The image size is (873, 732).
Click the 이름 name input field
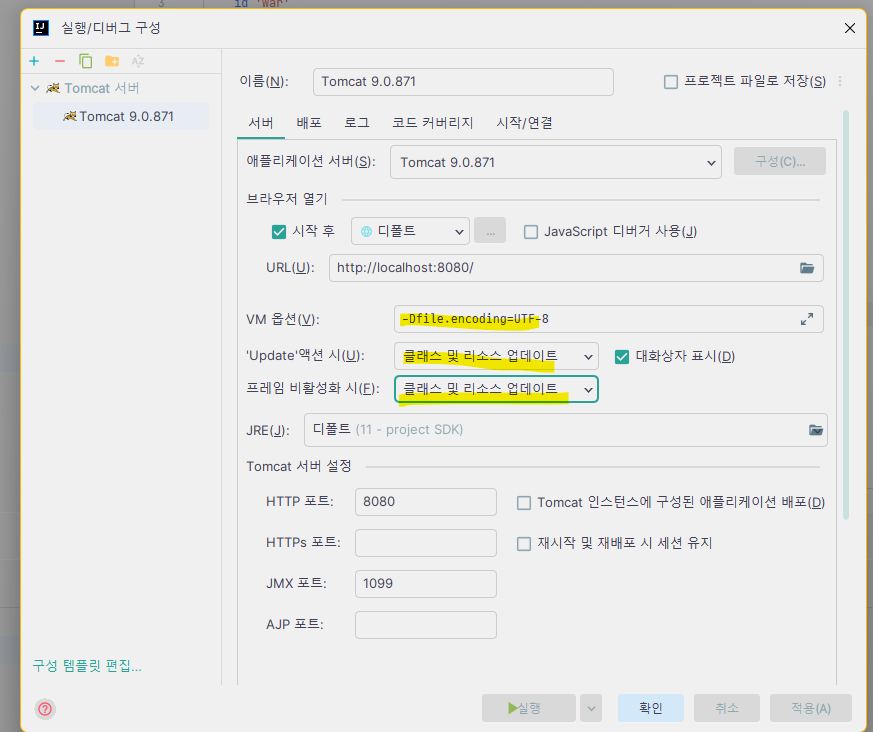click(463, 82)
